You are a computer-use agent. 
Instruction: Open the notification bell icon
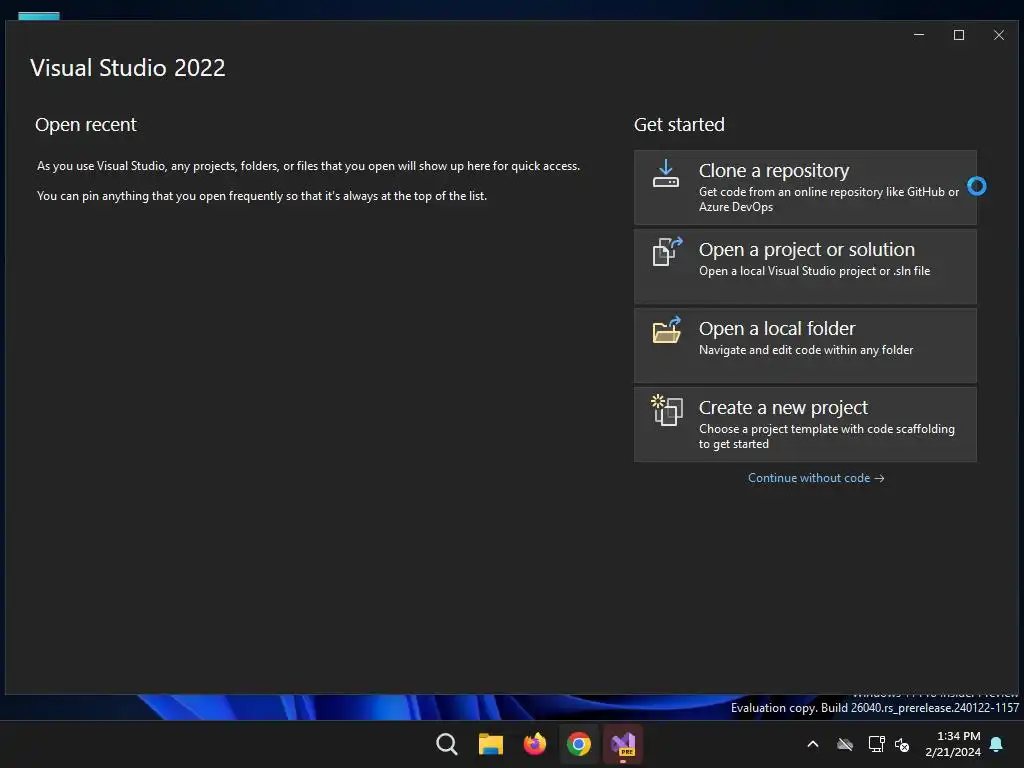(997, 744)
